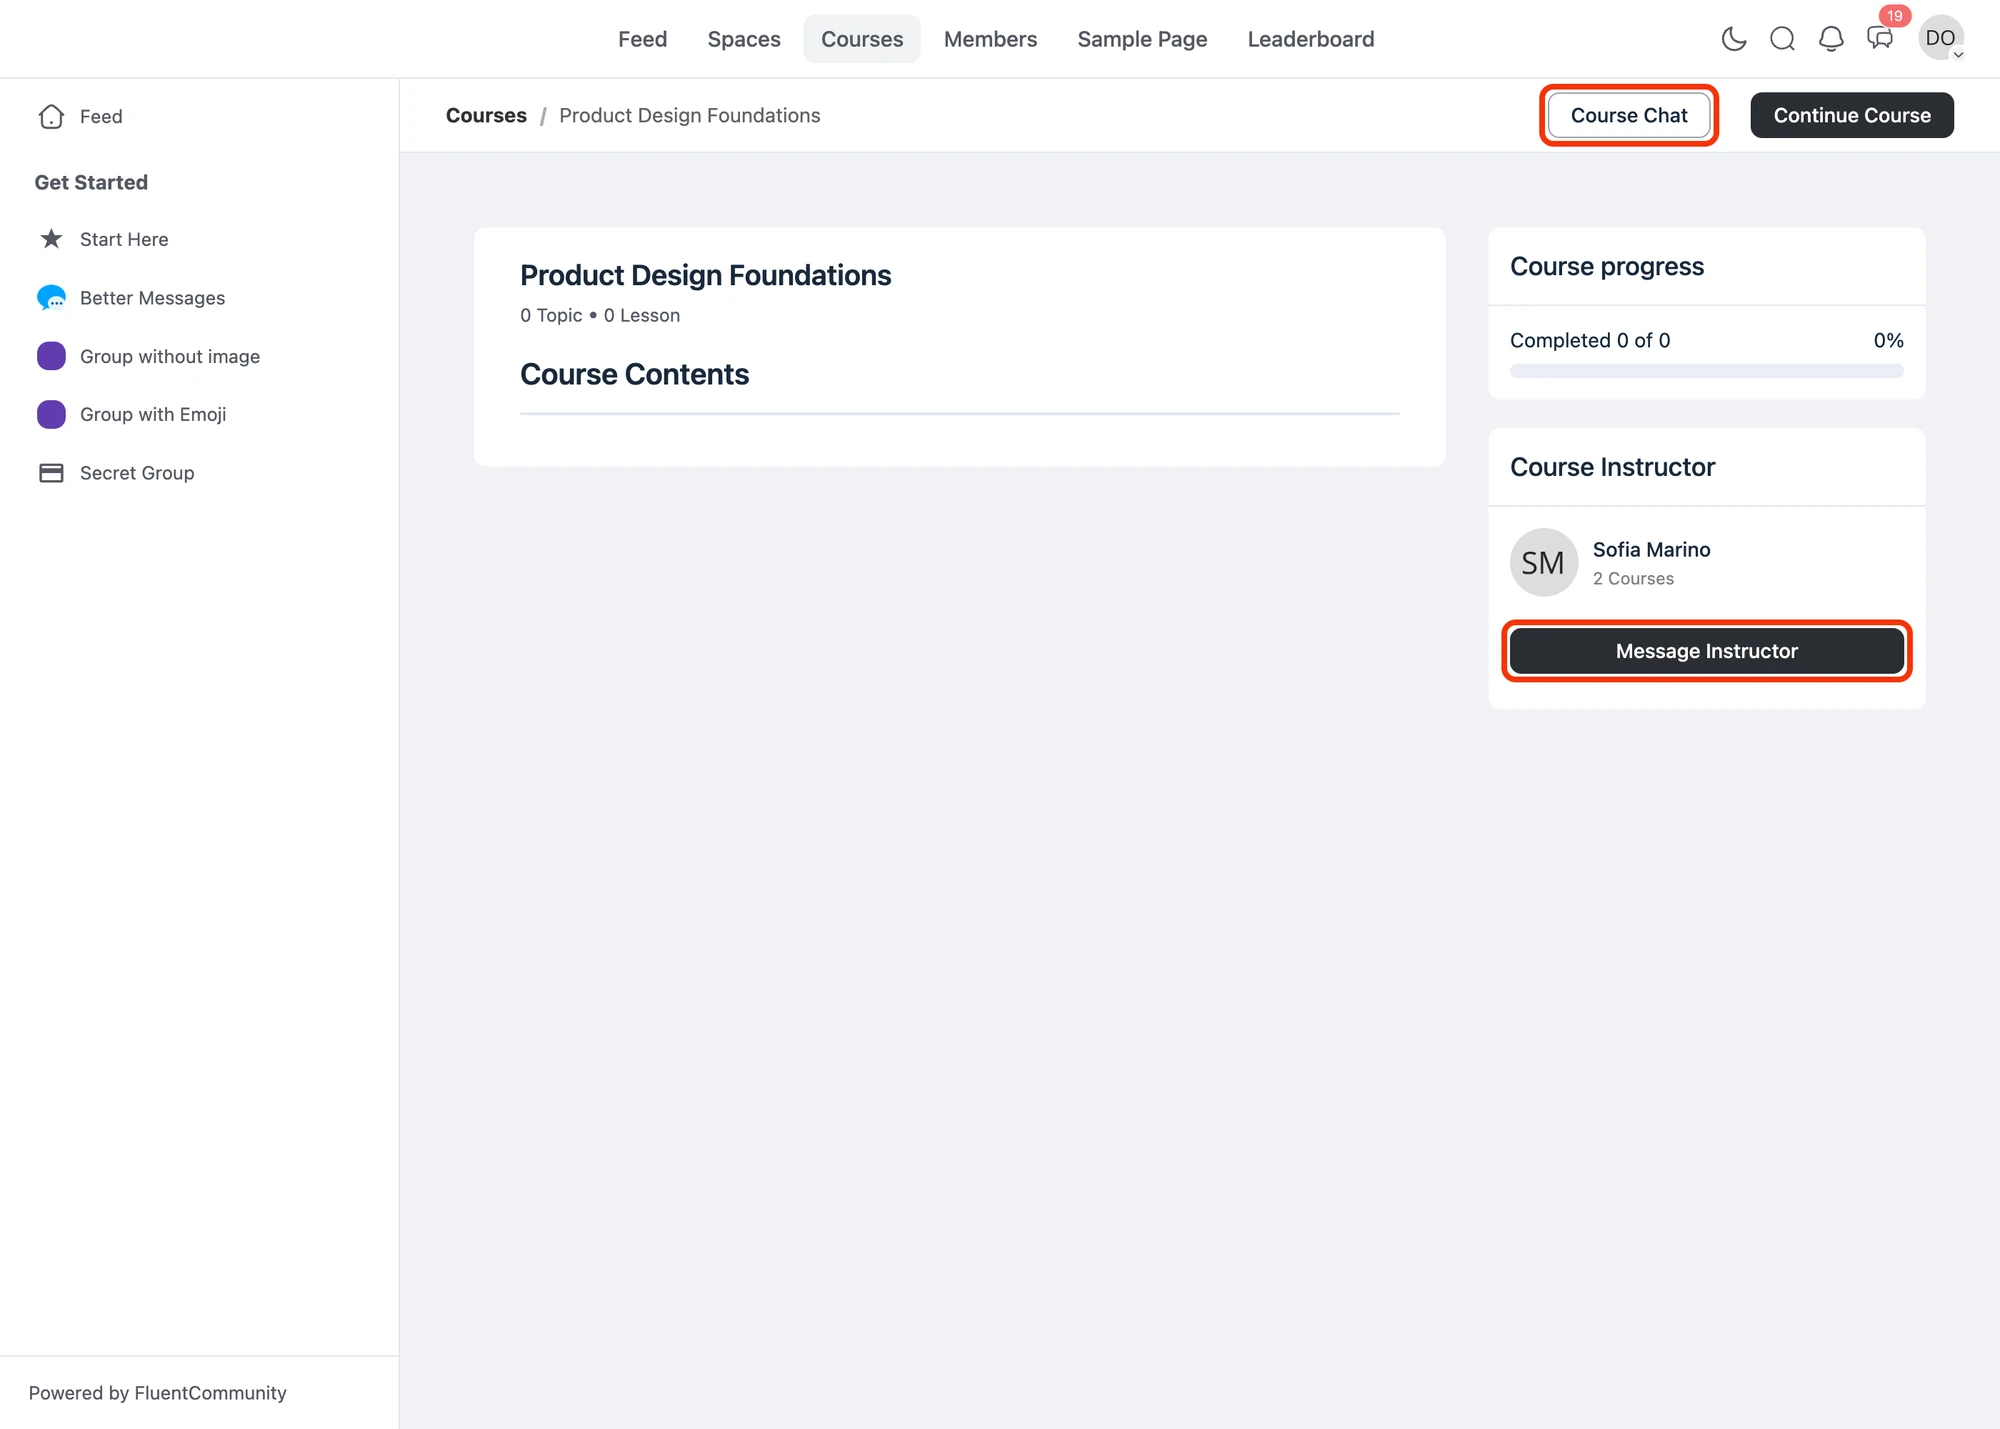2000x1429 pixels.
Task: Open the Sofia Marino instructor name link
Action: pyautogui.click(x=1651, y=549)
